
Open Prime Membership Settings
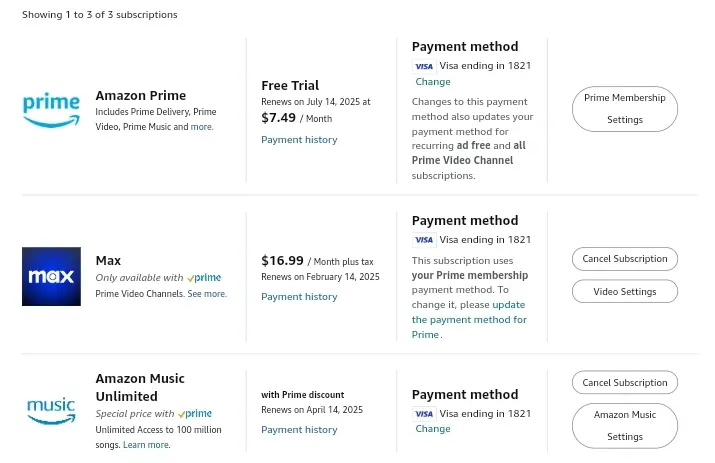pyautogui.click(x=625, y=109)
